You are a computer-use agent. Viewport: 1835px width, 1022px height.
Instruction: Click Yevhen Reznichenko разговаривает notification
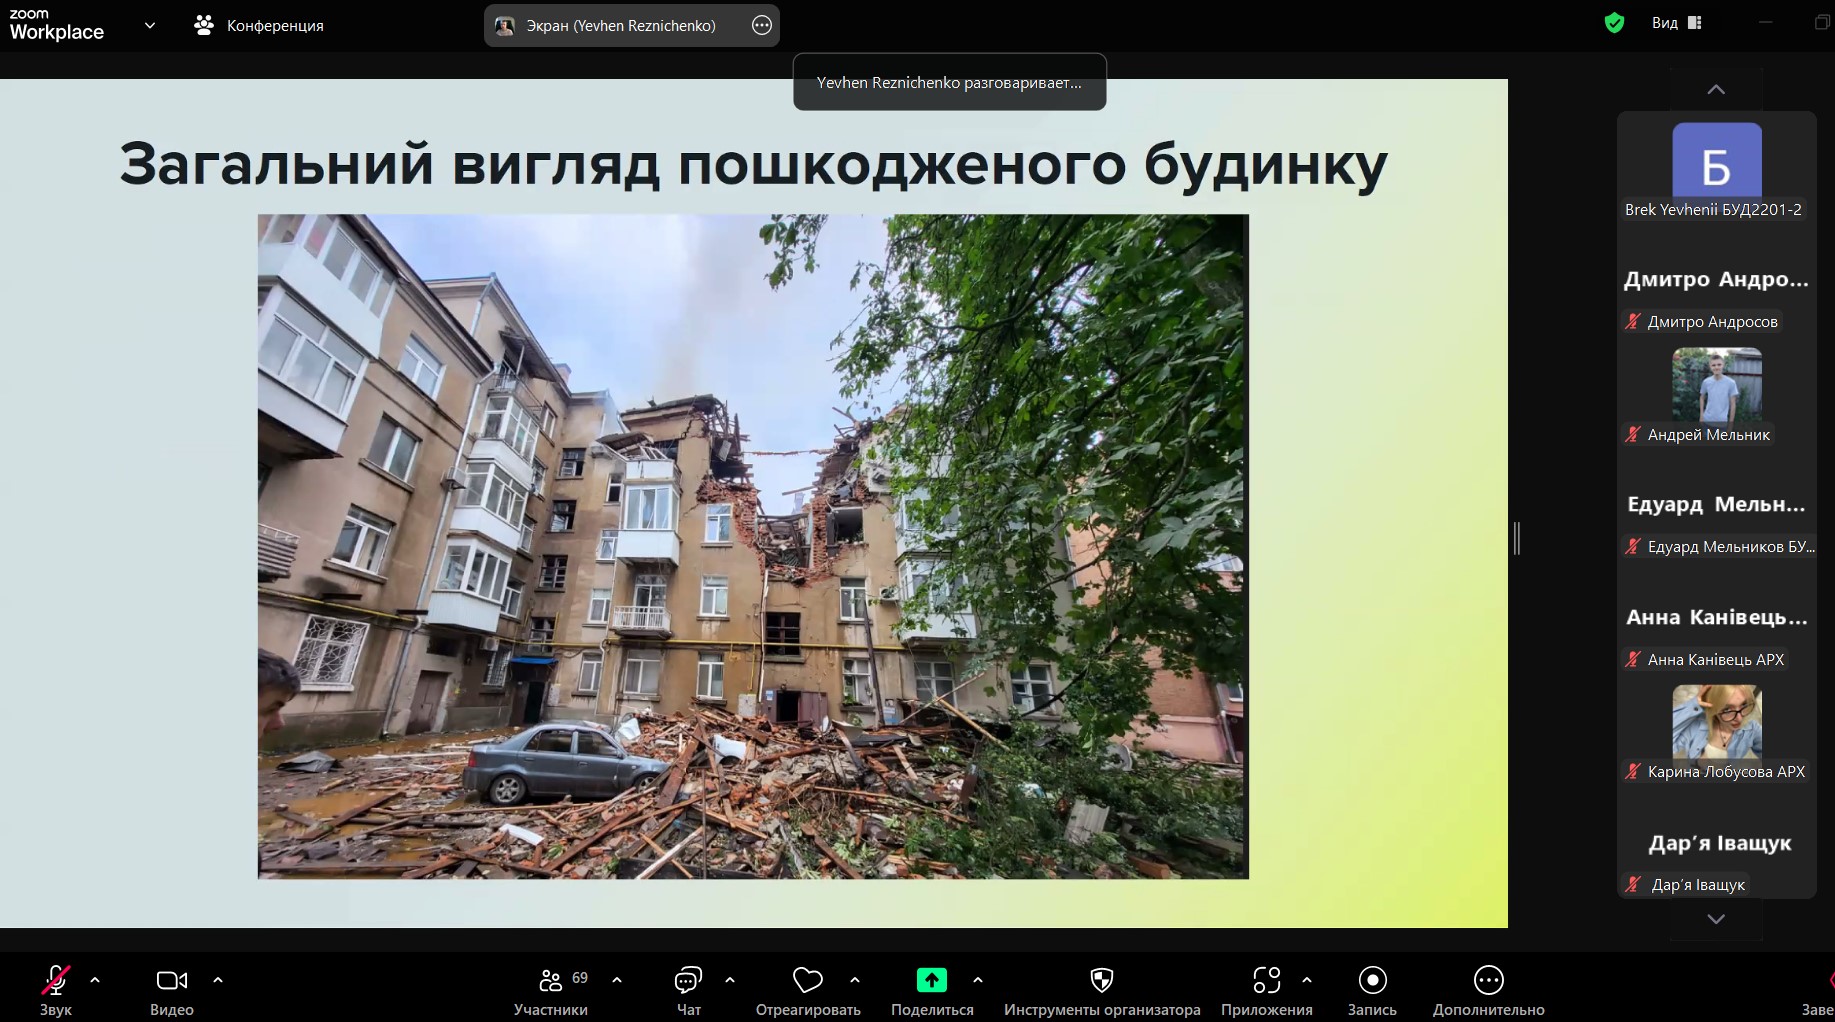coord(949,82)
